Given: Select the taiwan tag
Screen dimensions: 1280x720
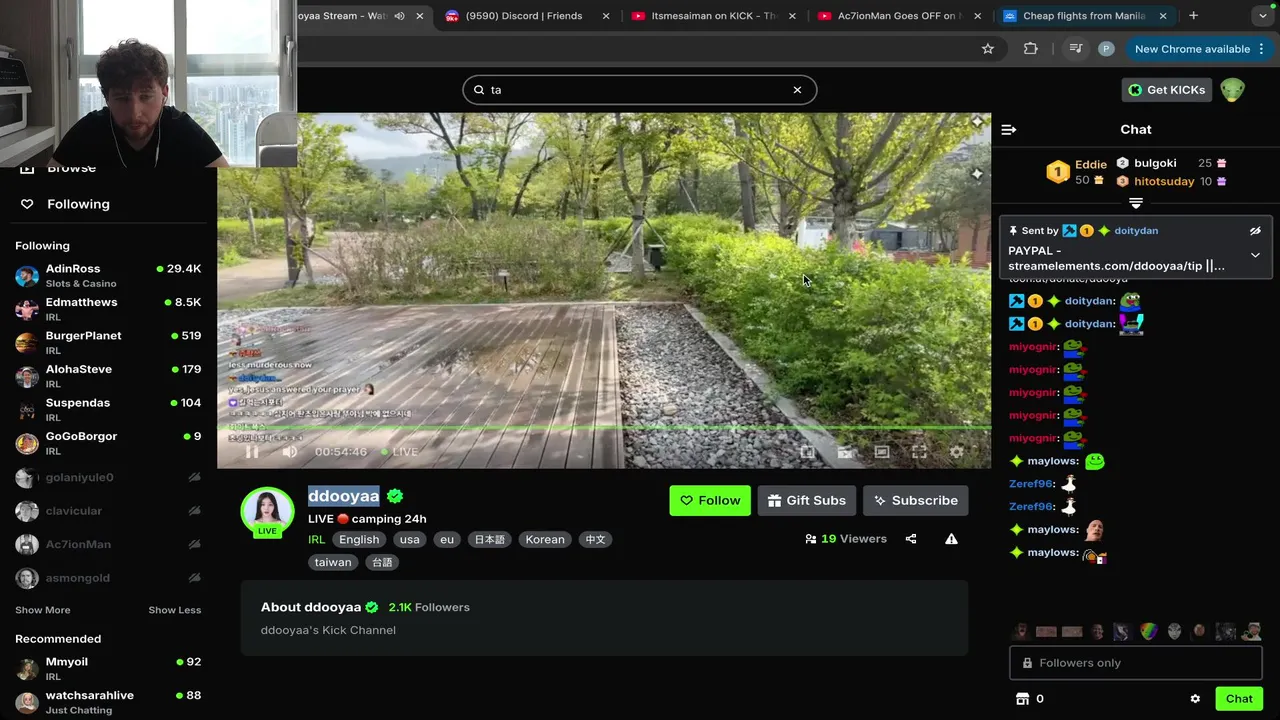Looking at the screenshot, I should click(333, 562).
